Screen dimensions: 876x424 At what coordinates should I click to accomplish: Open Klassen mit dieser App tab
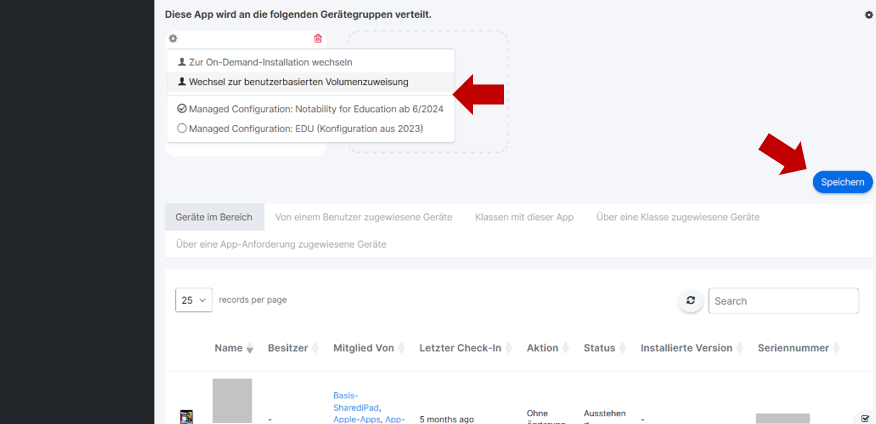coord(524,217)
